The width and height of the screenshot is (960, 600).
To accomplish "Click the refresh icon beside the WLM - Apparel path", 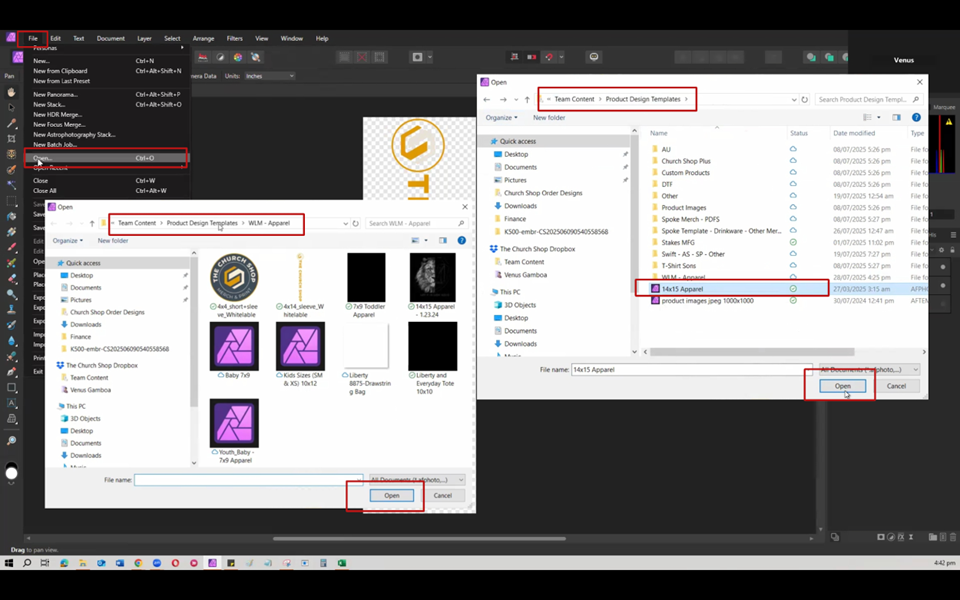I will click(354, 223).
